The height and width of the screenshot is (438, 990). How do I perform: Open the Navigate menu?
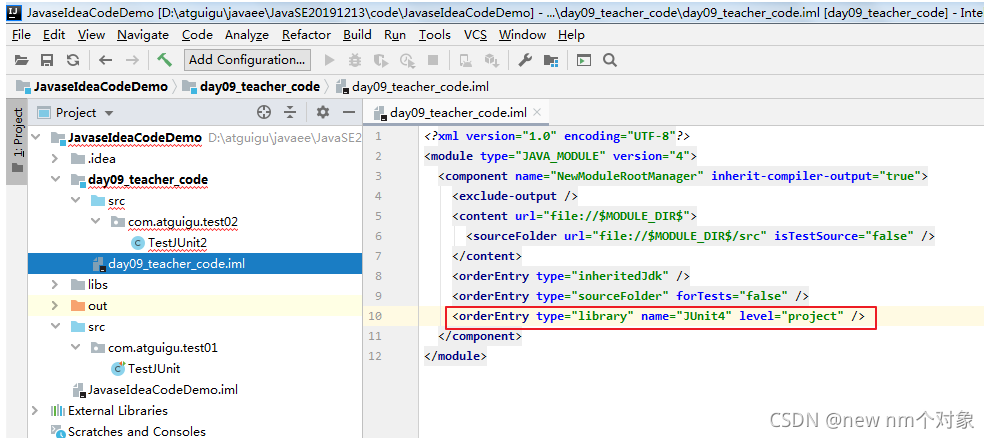143,35
